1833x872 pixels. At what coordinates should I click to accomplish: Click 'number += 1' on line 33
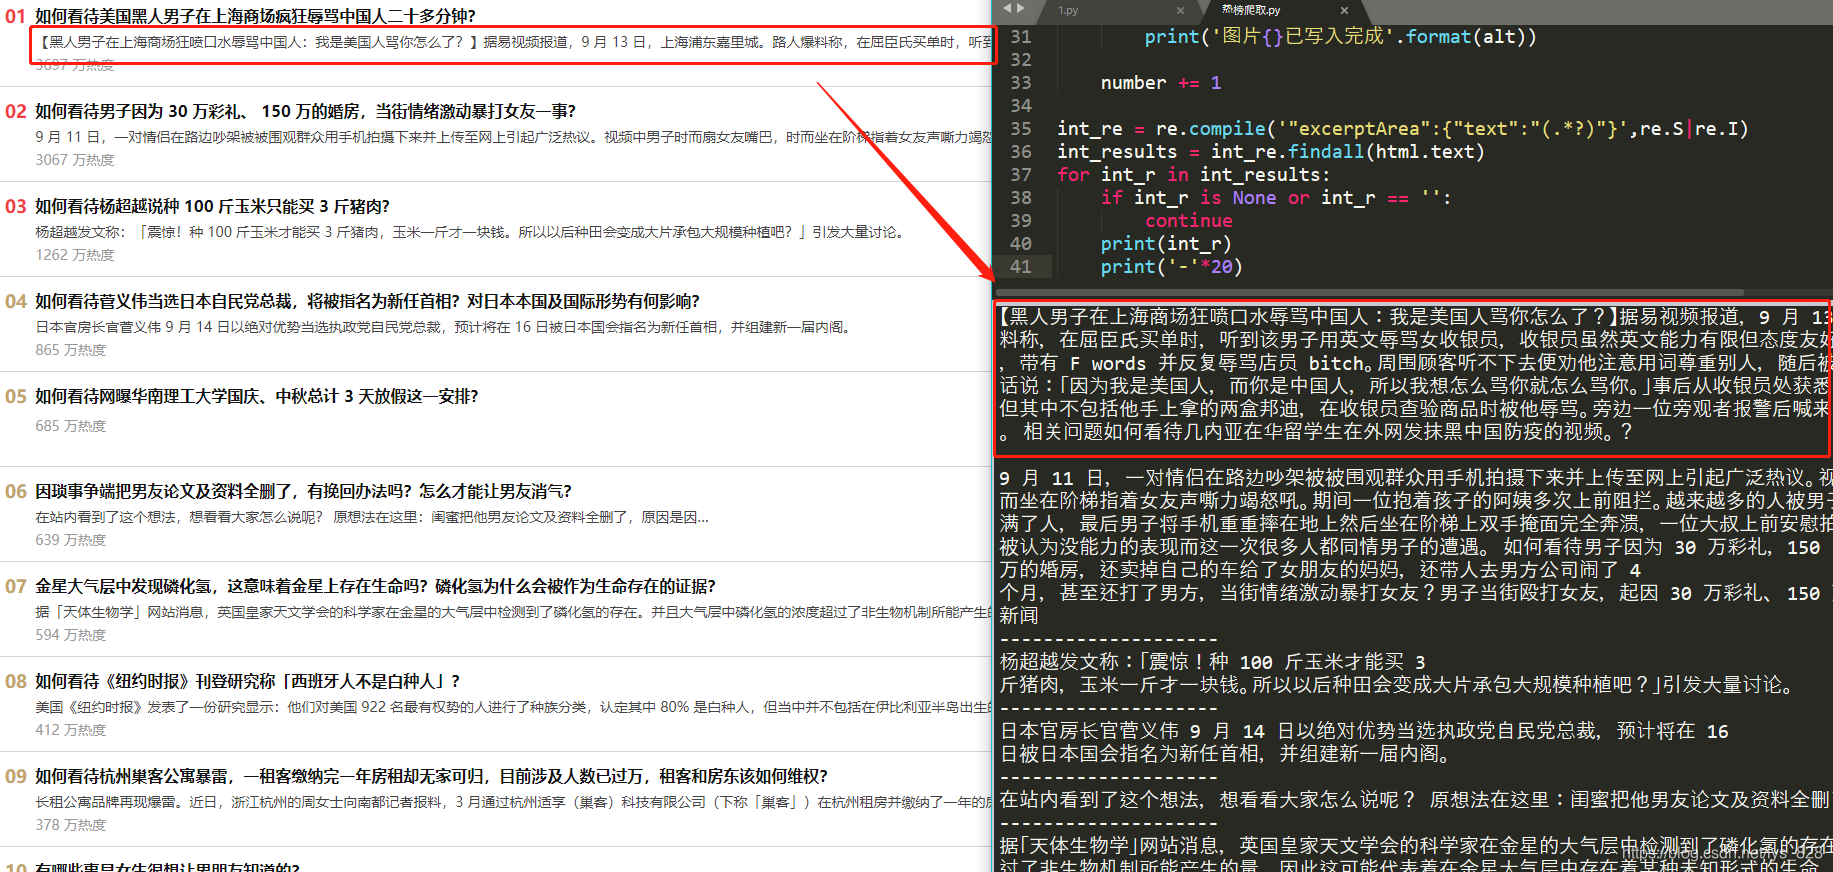pyautogui.click(x=1160, y=83)
